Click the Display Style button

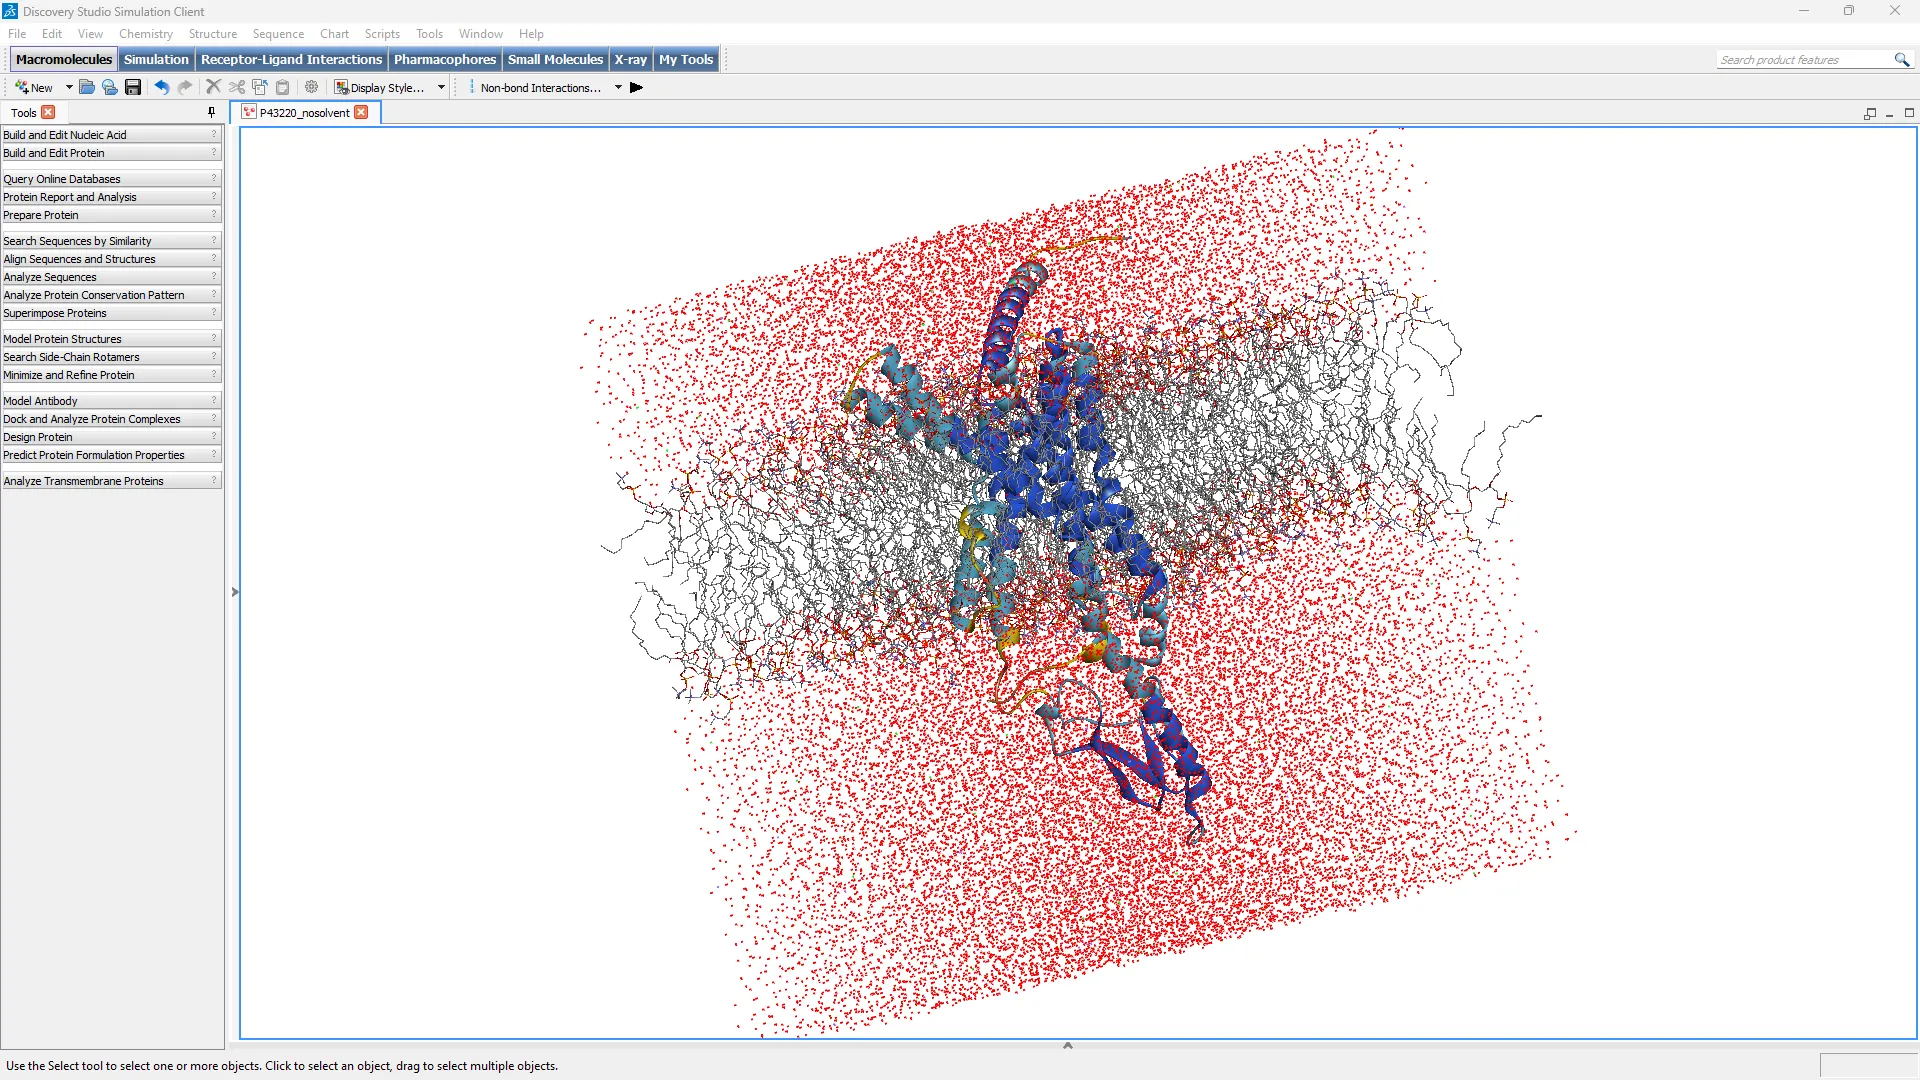pyautogui.click(x=380, y=88)
